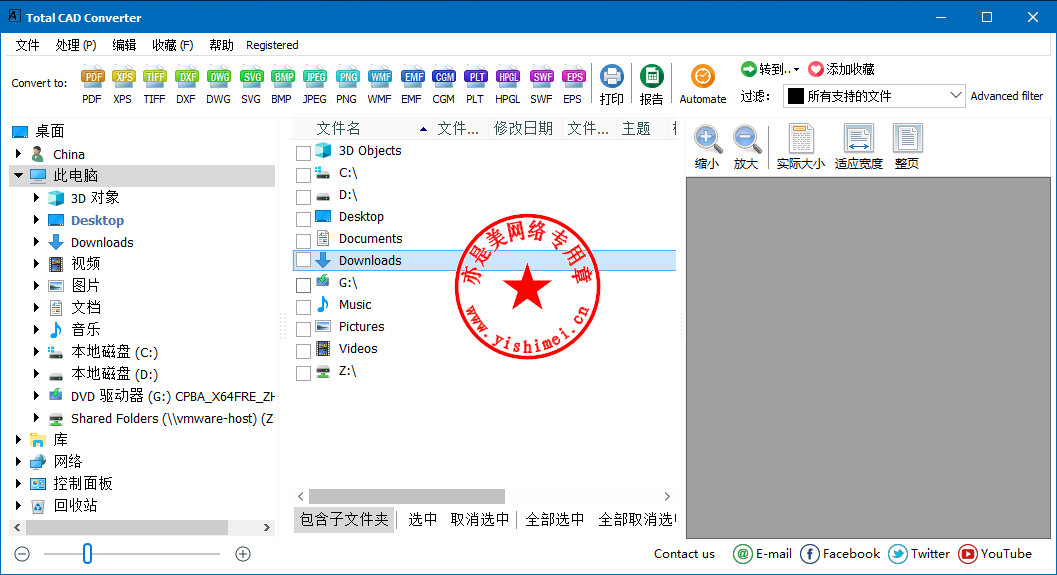1057x575 pixels.
Task: Check the Documents row checkbox
Action: click(303, 241)
